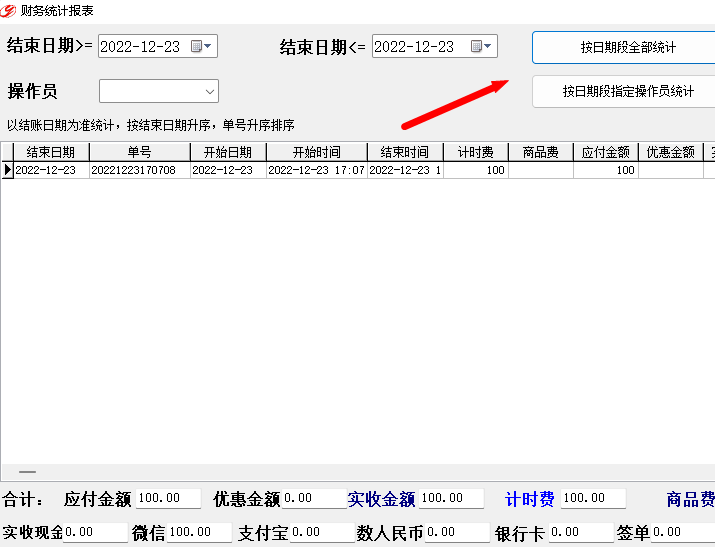Screen dimensions: 715x547
Task: Click the 单号 column header
Action: pyautogui.click(x=140, y=152)
